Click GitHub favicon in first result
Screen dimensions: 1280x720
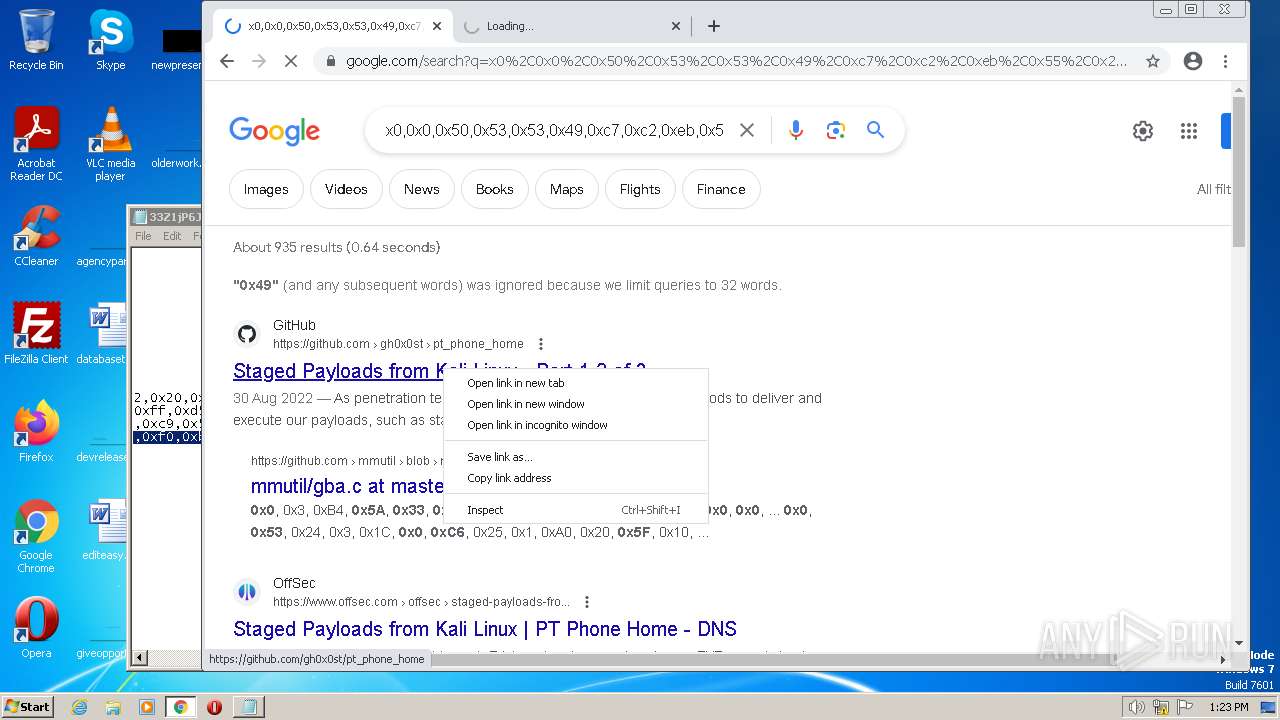[246, 334]
